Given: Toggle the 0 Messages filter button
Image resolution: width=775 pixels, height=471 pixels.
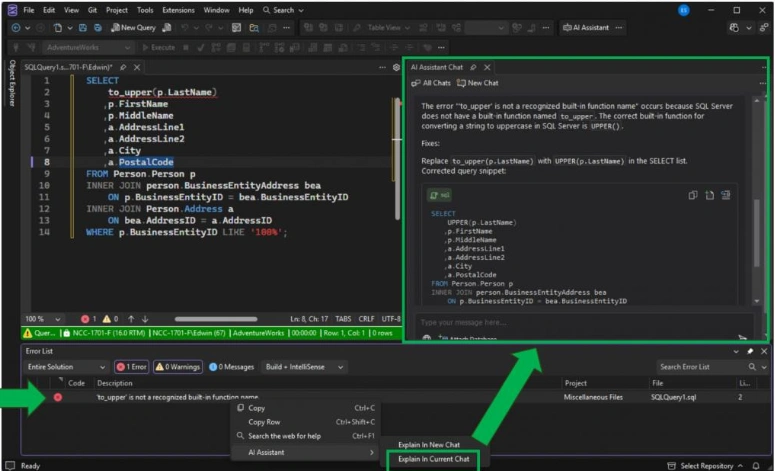Looking at the screenshot, I should click(x=231, y=367).
